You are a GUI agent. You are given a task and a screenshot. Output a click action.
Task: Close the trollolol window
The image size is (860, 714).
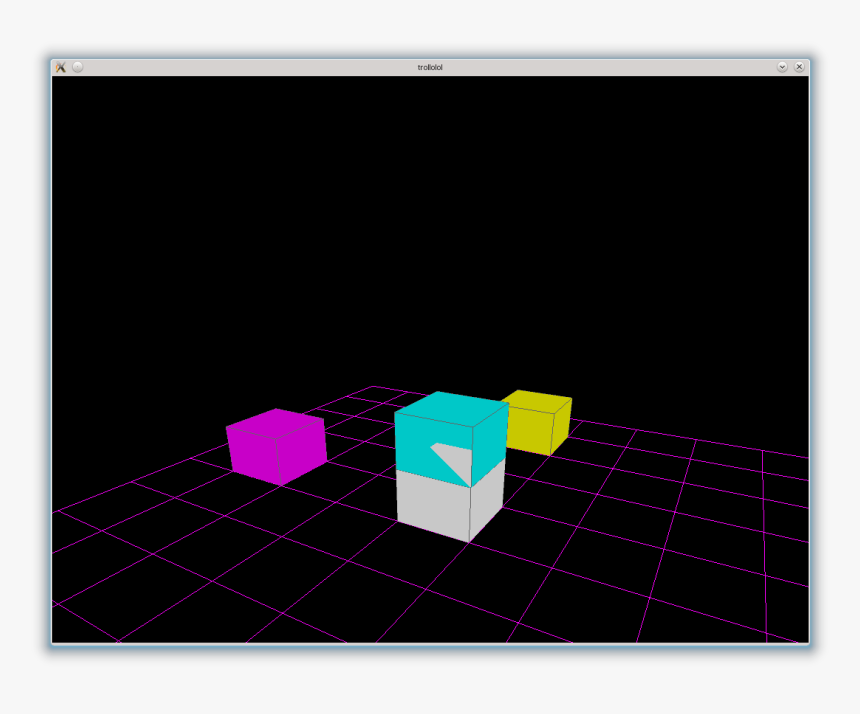tap(799, 67)
